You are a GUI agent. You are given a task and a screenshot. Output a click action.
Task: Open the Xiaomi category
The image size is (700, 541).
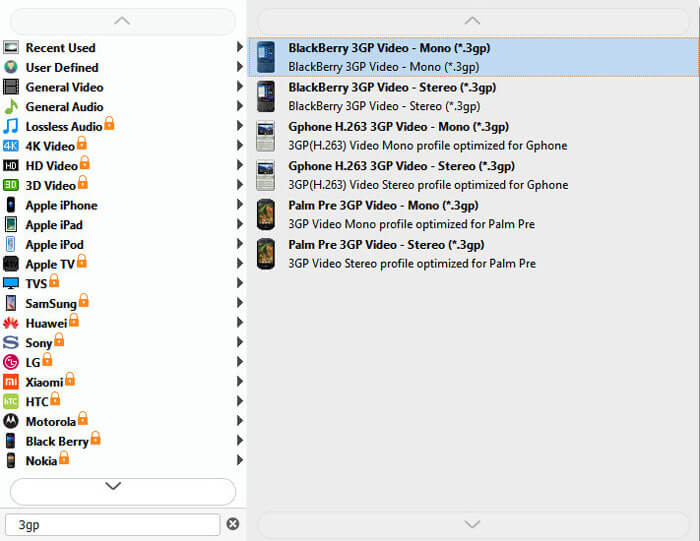123,382
